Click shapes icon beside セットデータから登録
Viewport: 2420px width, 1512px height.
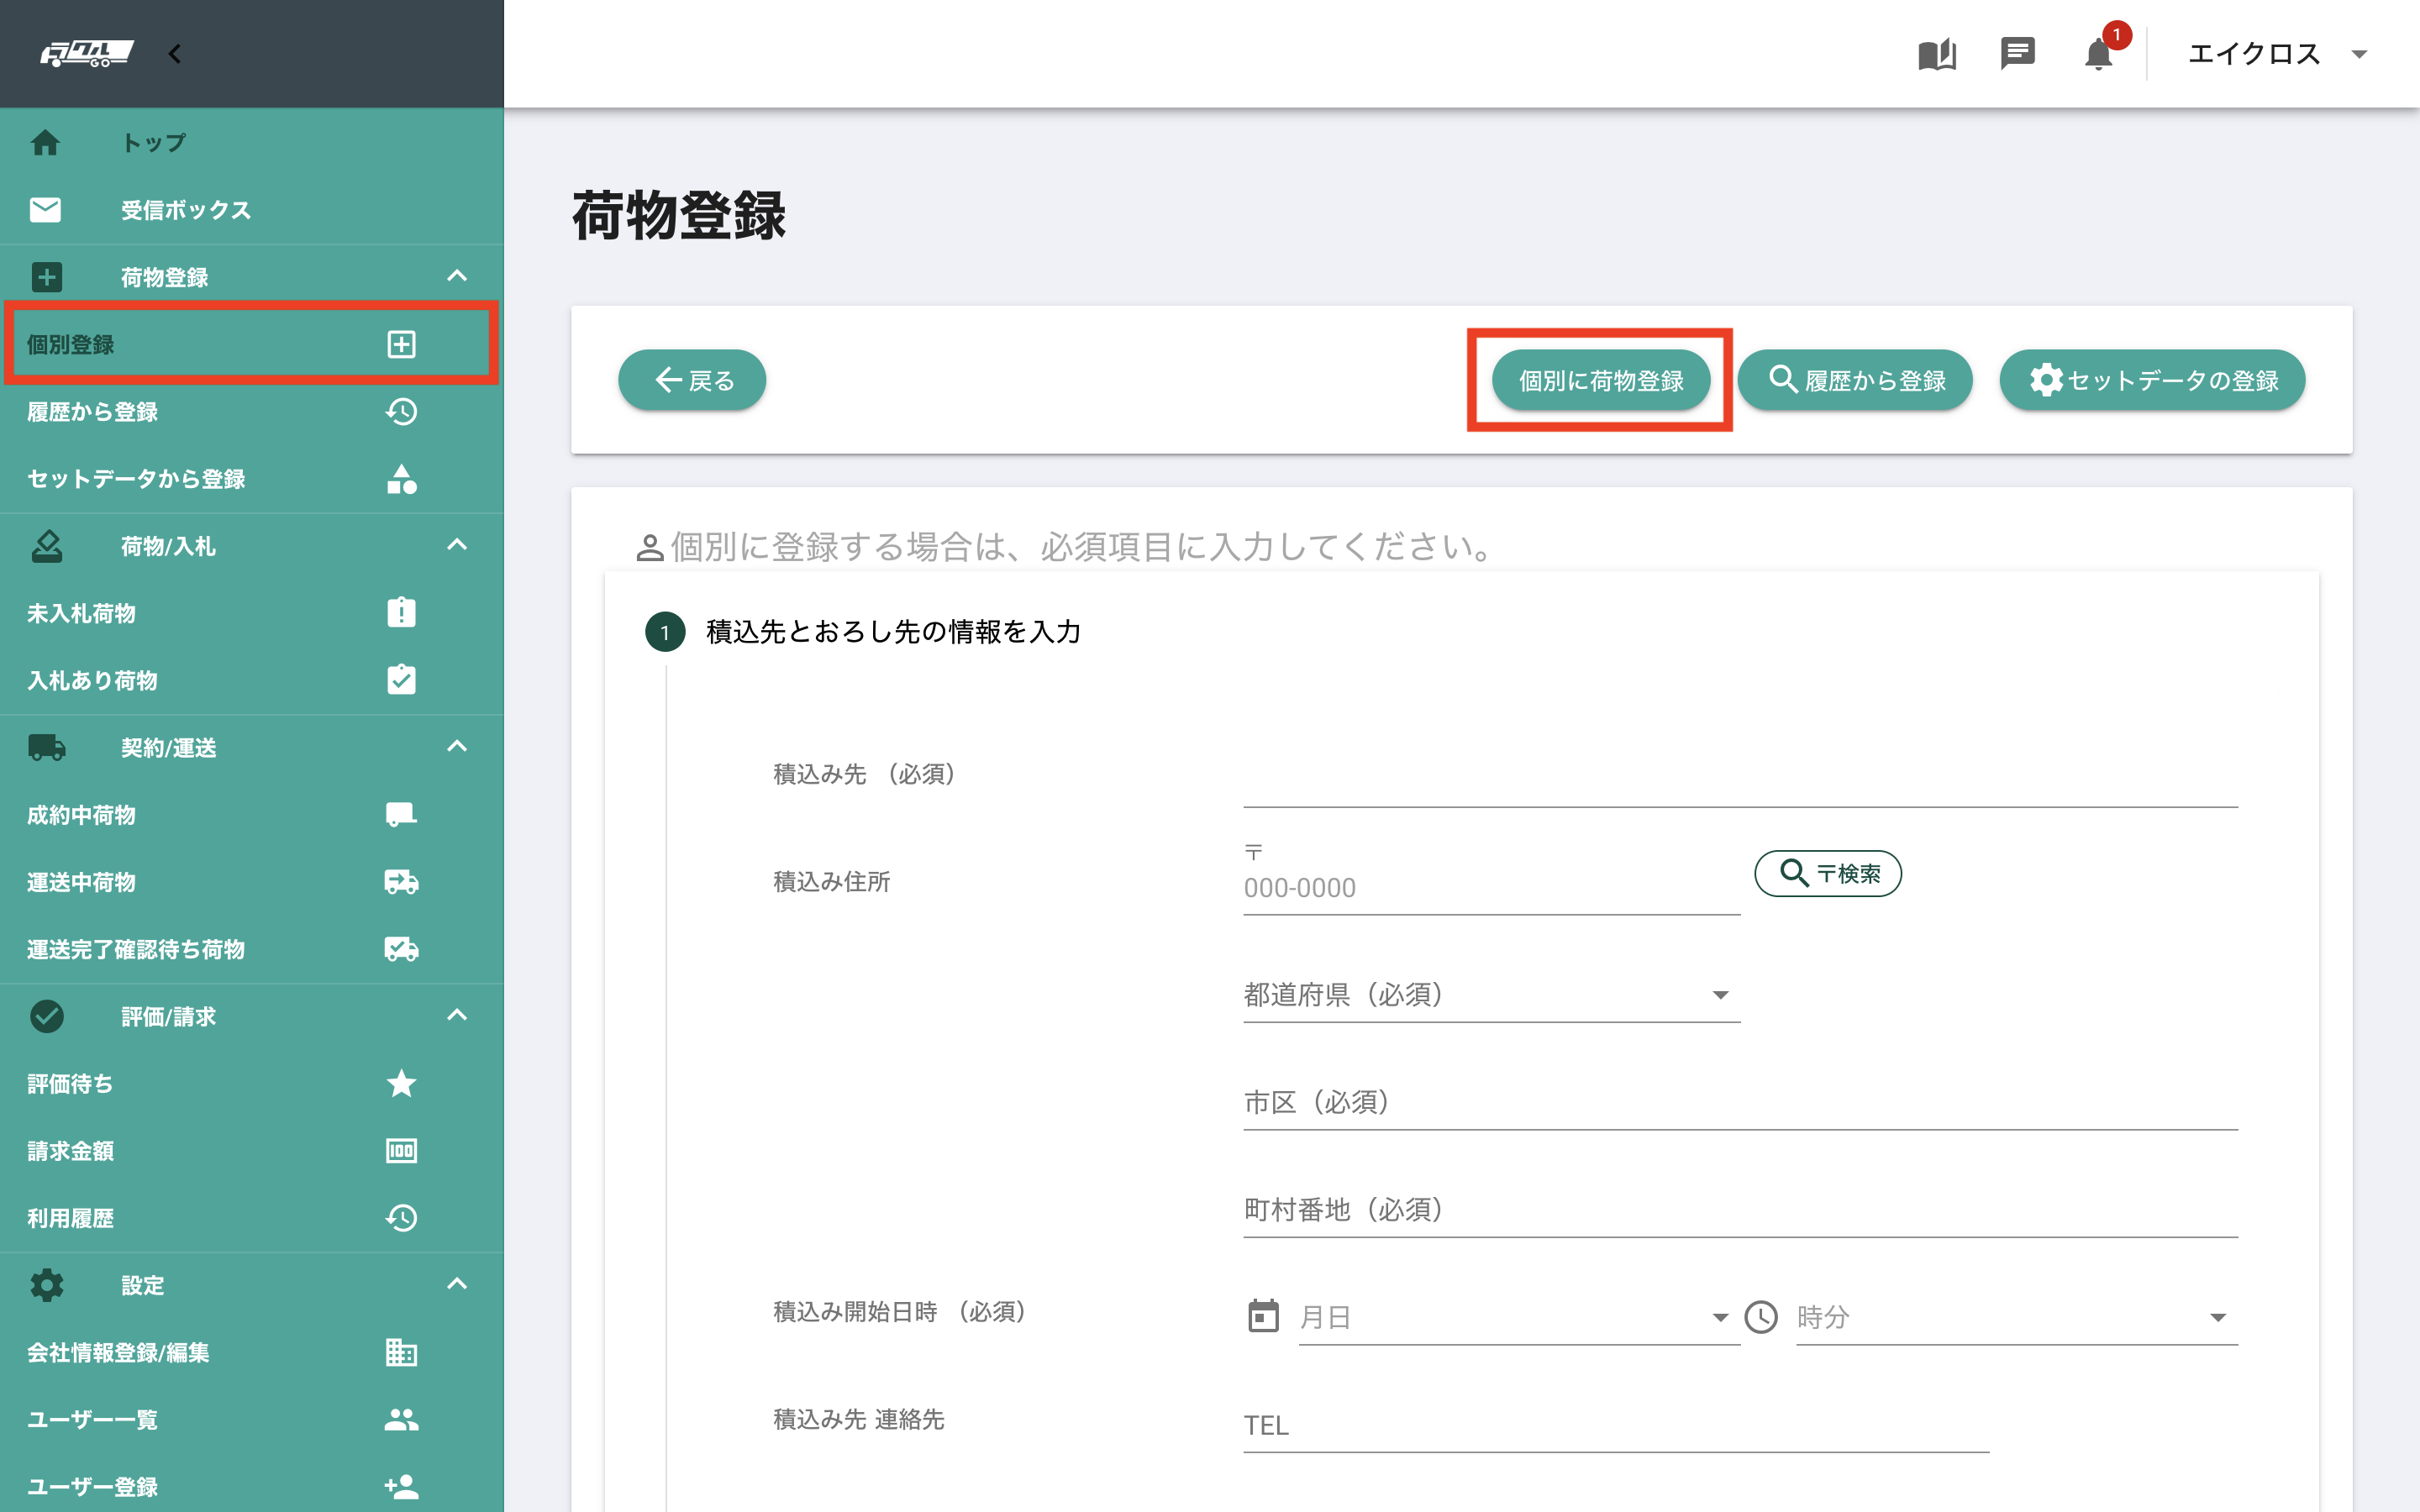(401, 479)
